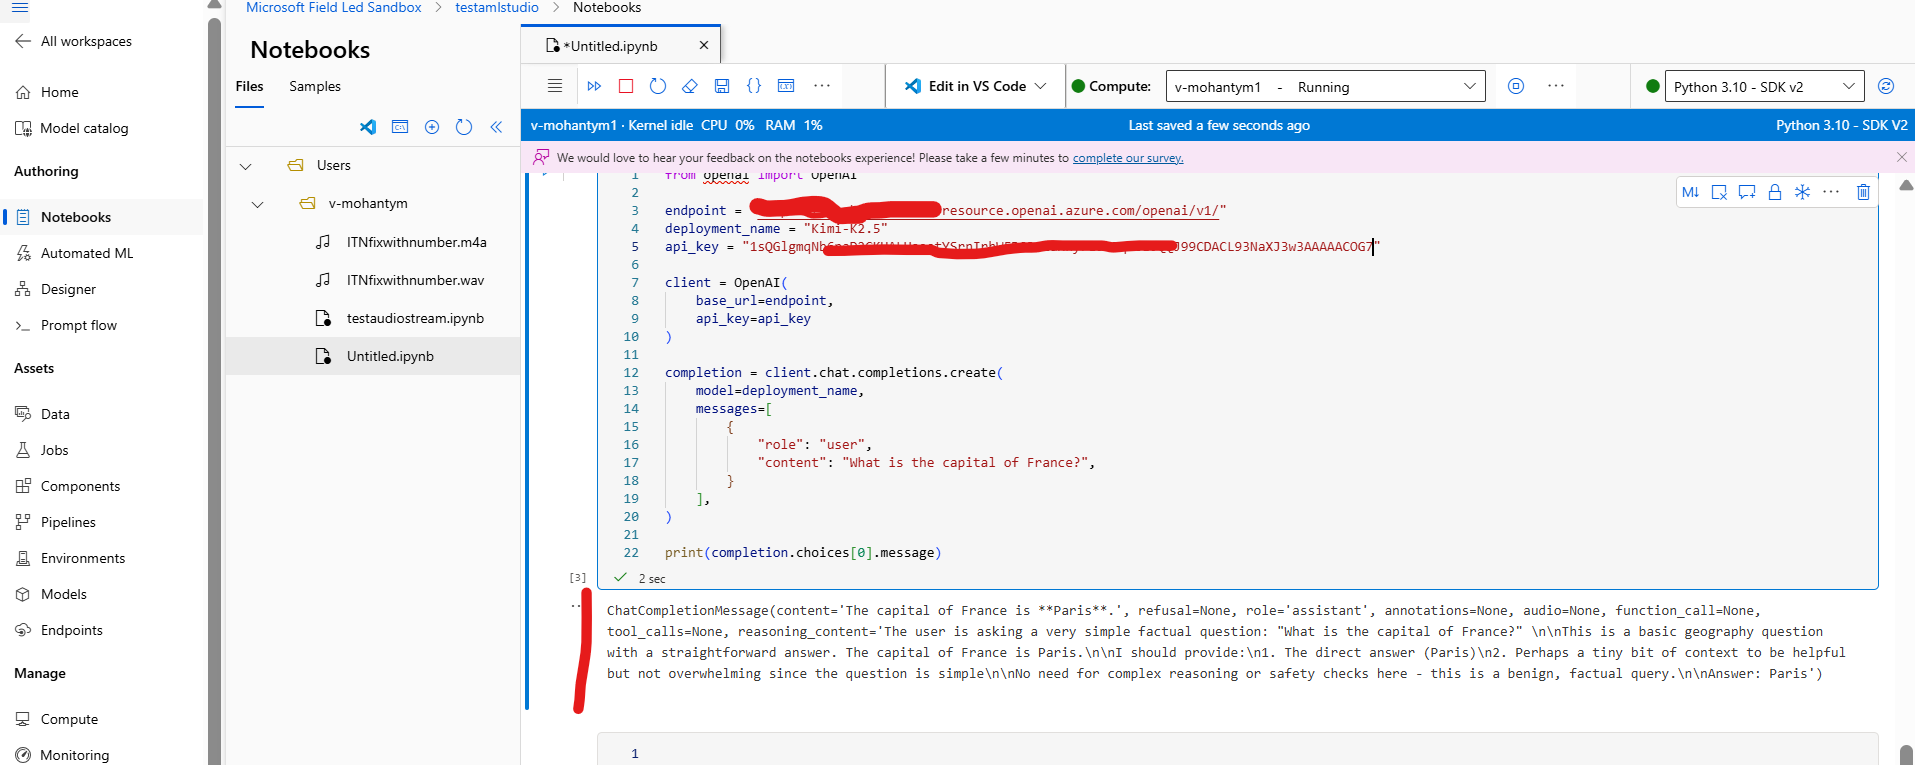Switch to the Samples tab

315,86
